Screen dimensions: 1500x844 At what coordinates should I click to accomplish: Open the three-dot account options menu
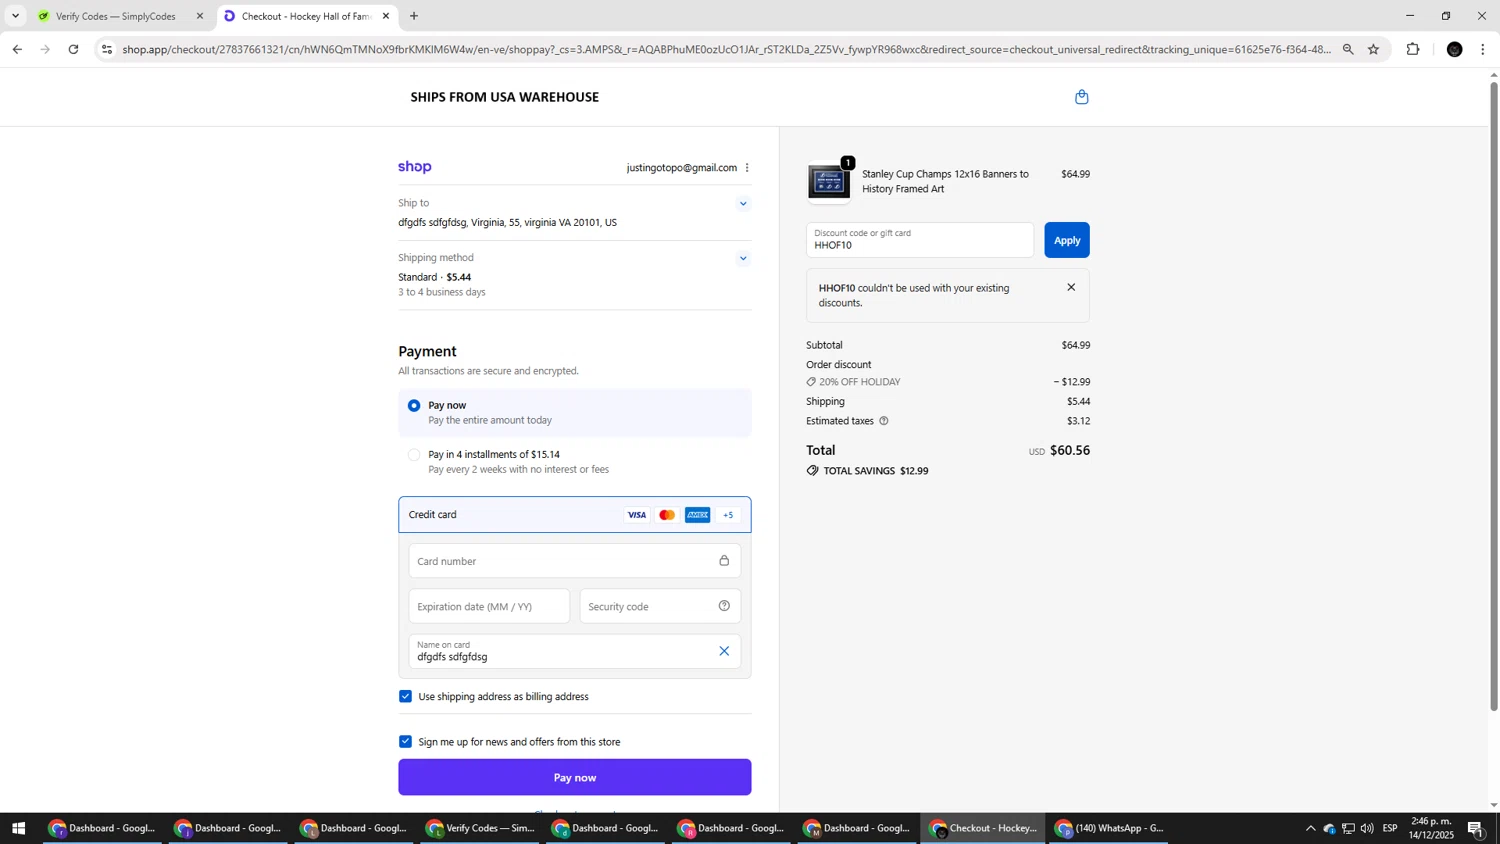[x=747, y=168]
